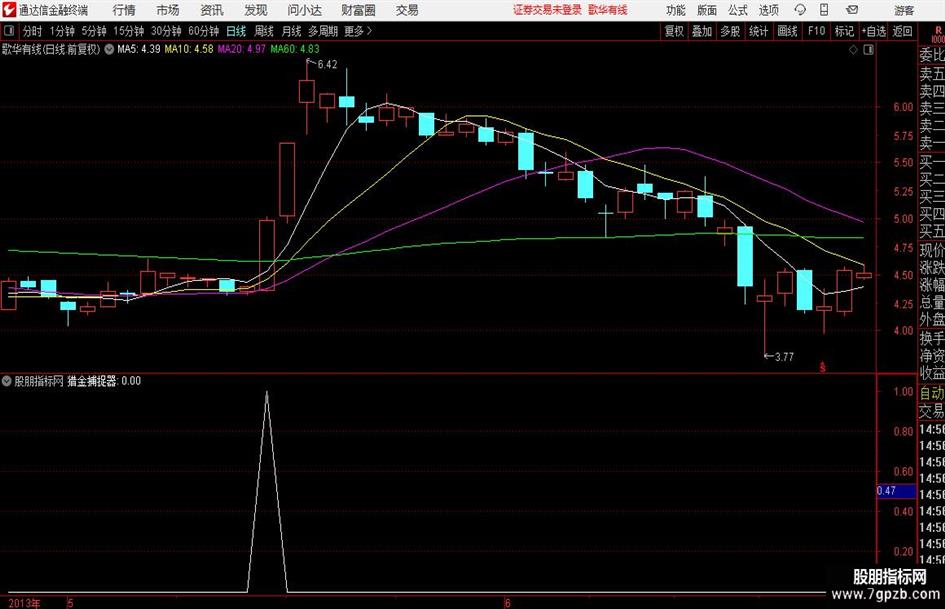
Task: Click the 歌华有线(日线 前复权) chart title
Action: coord(51,49)
